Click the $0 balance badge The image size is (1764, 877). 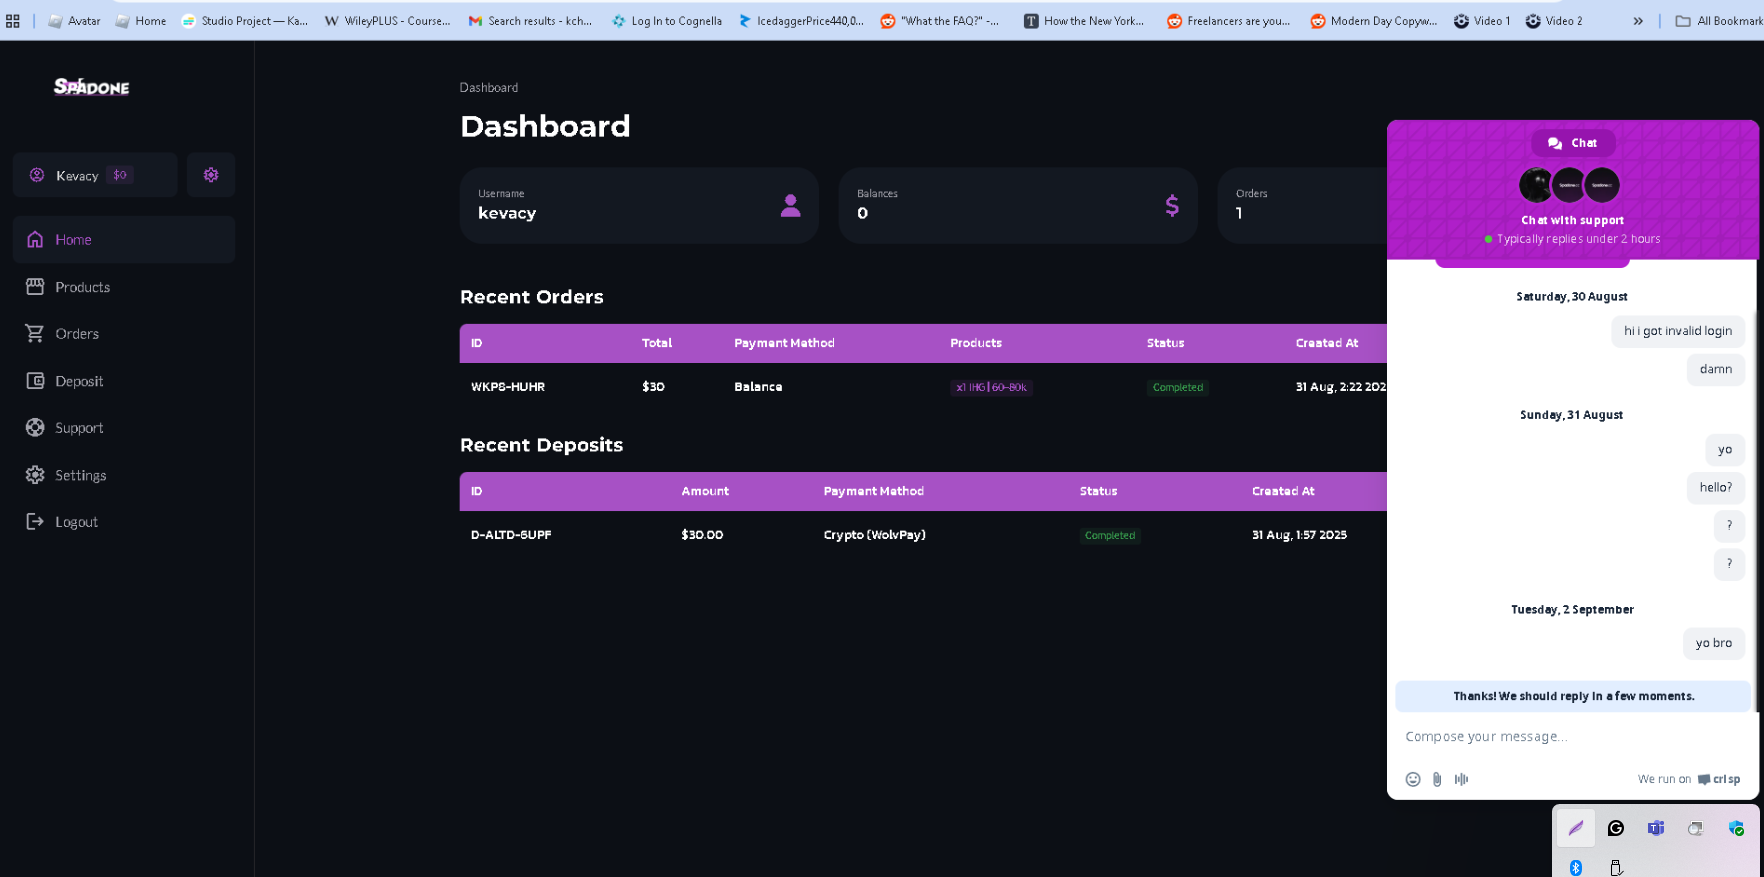point(120,175)
